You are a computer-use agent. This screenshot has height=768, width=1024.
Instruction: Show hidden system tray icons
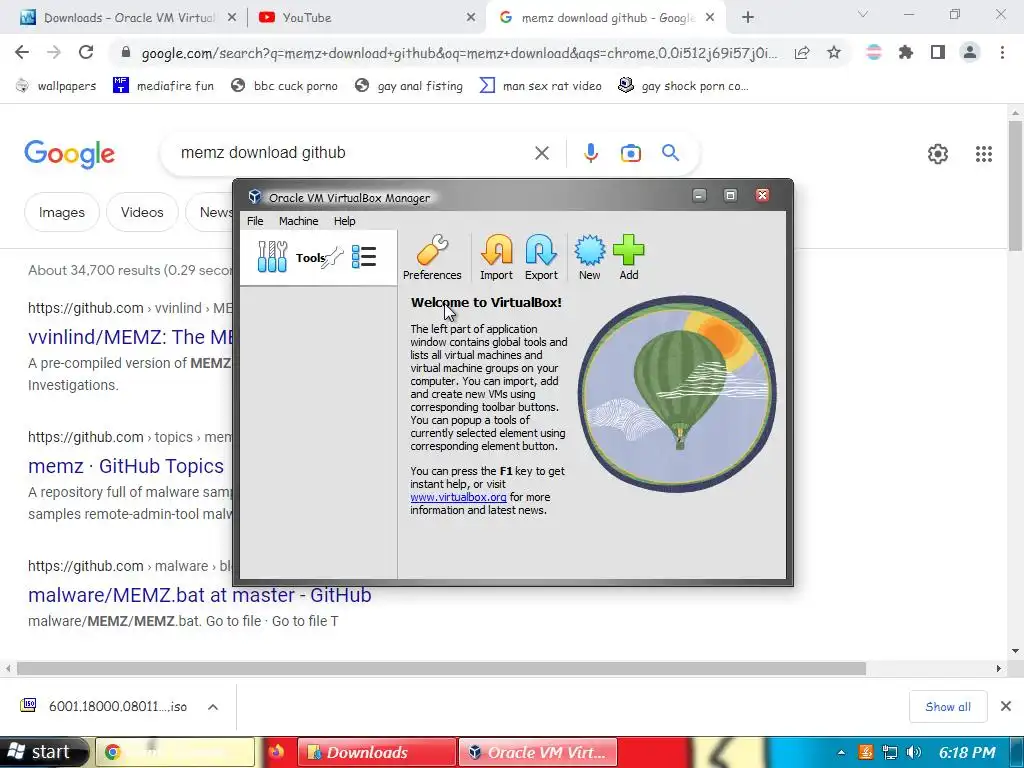(841, 752)
